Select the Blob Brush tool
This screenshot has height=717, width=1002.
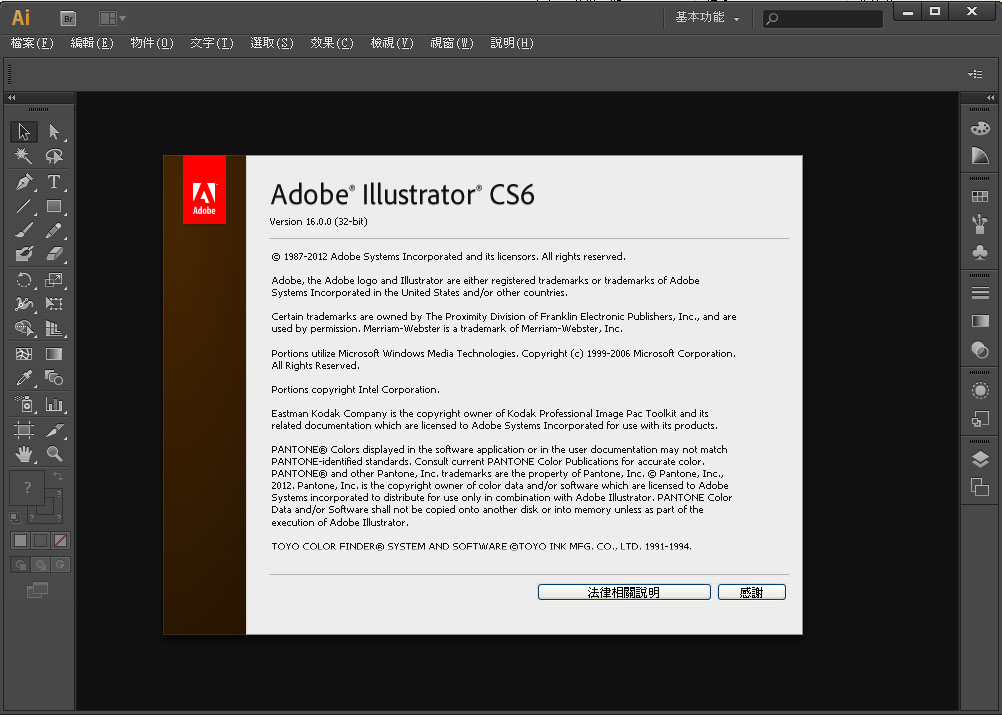click(x=24, y=254)
